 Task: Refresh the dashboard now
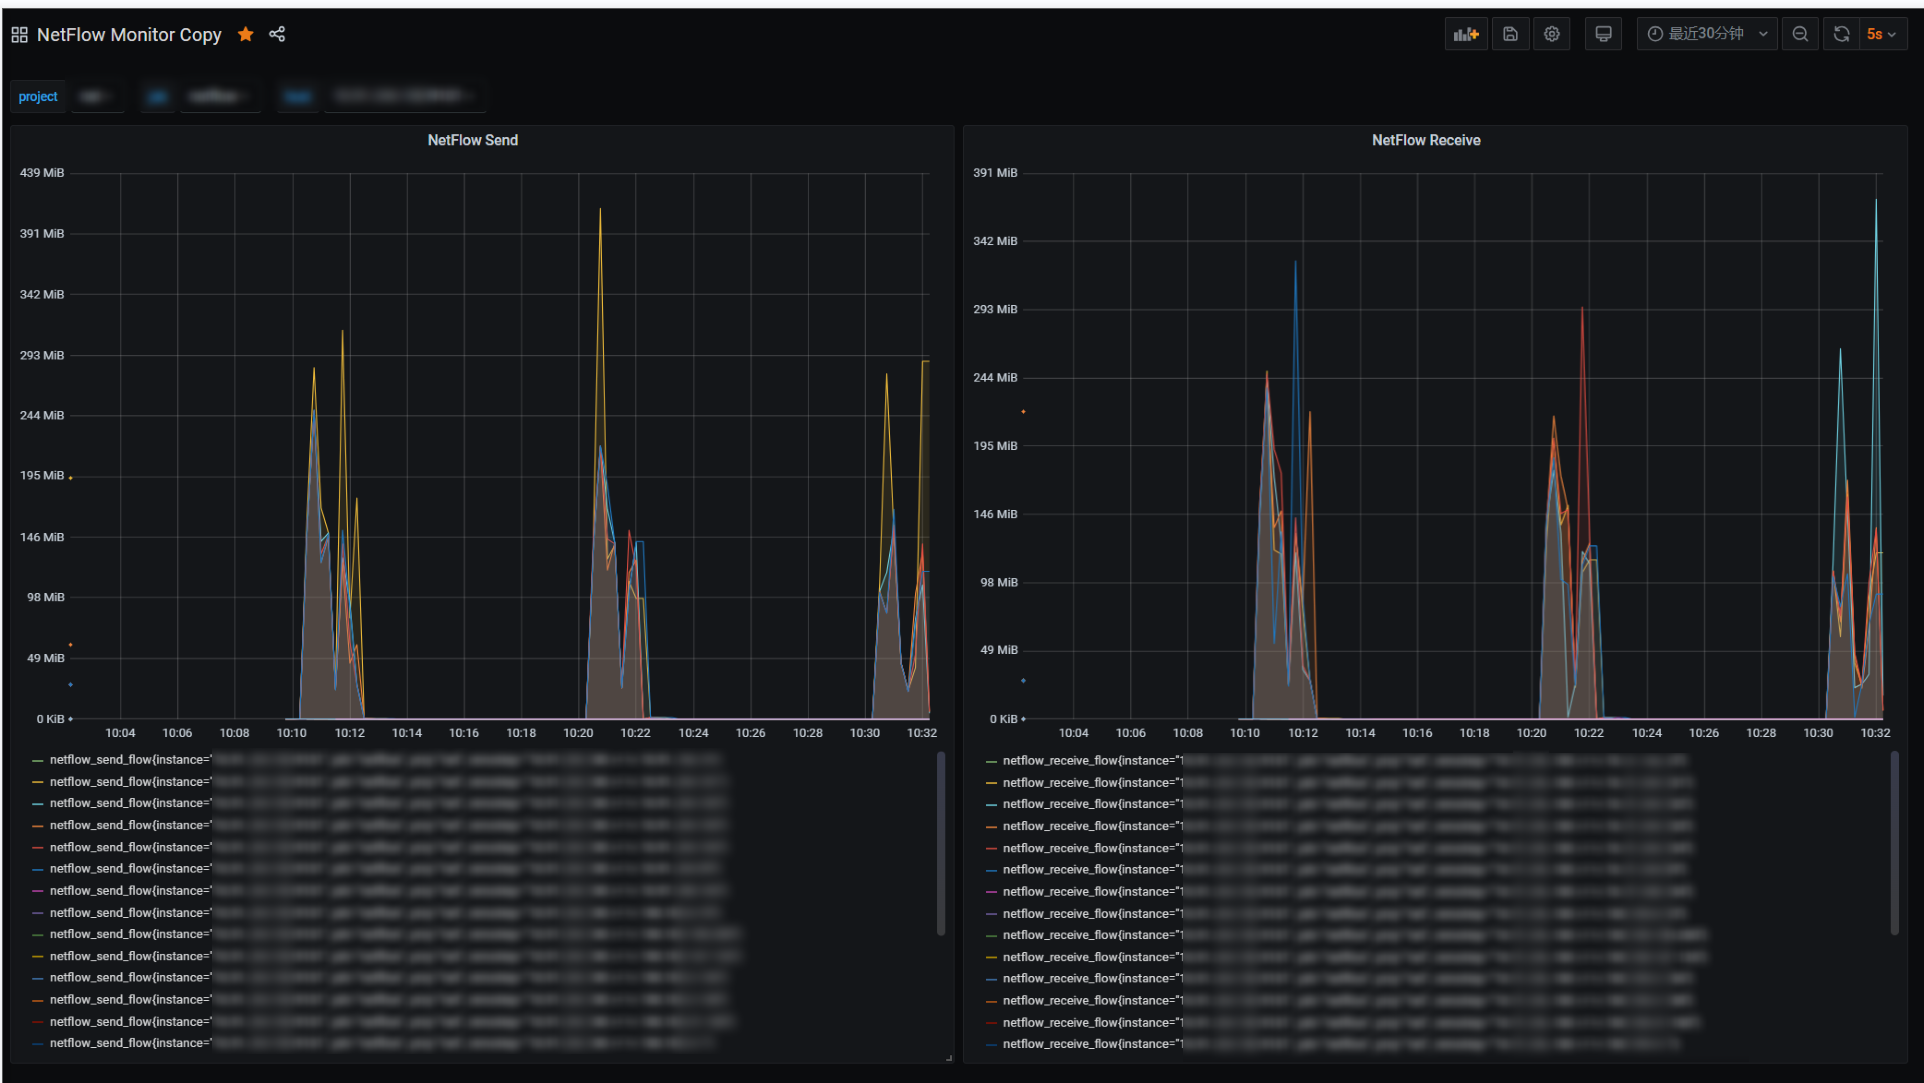click(x=1841, y=34)
